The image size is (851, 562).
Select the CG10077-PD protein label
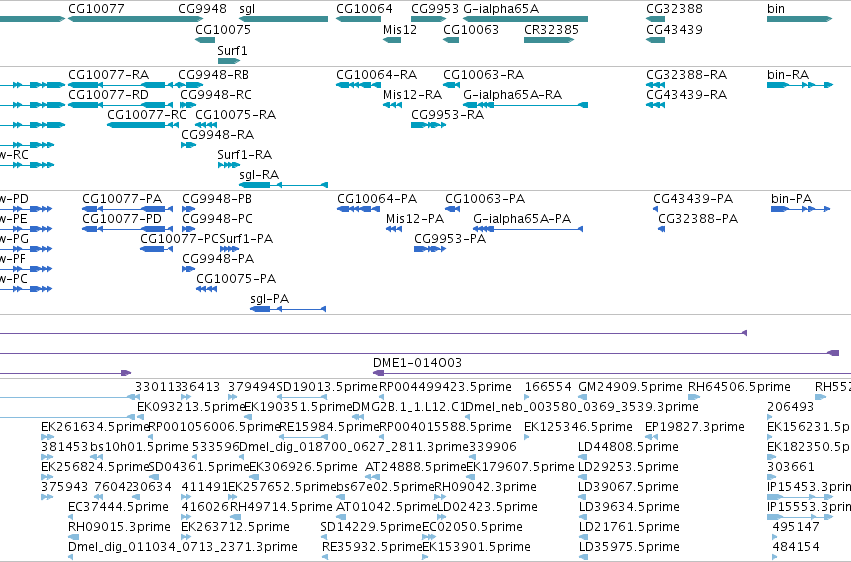(122, 219)
